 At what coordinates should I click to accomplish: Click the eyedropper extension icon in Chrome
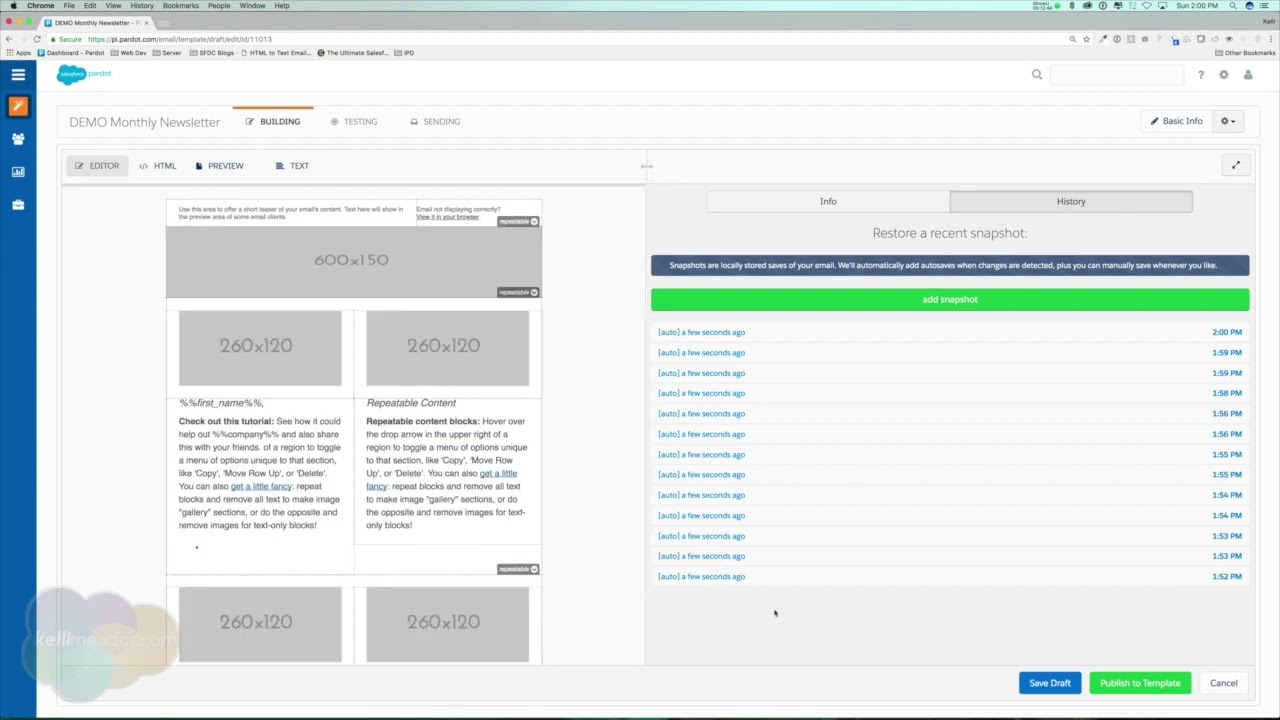(1103, 39)
